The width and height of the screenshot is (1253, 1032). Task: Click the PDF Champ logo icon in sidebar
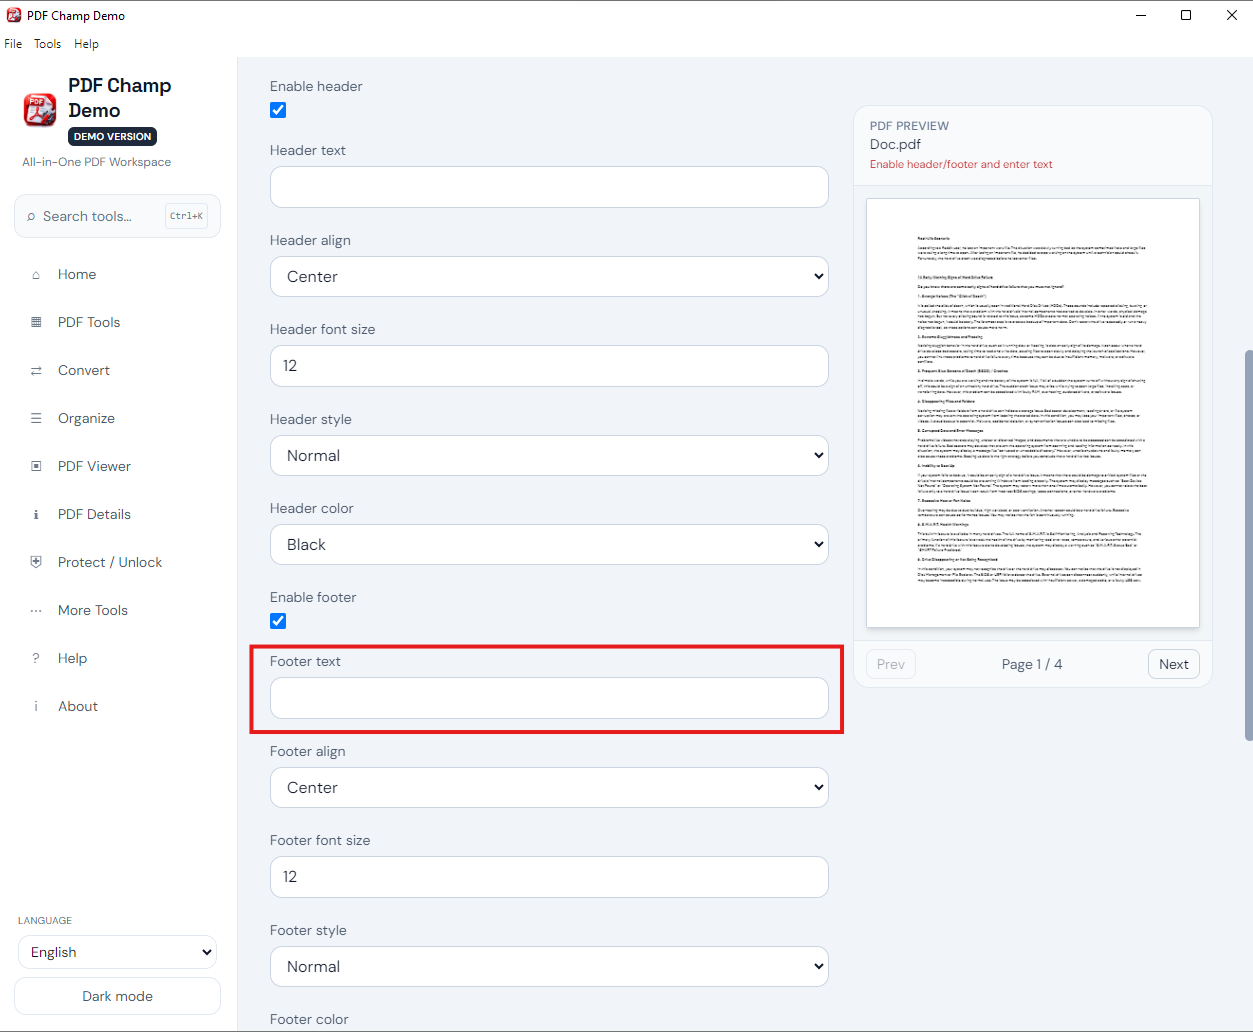40,110
